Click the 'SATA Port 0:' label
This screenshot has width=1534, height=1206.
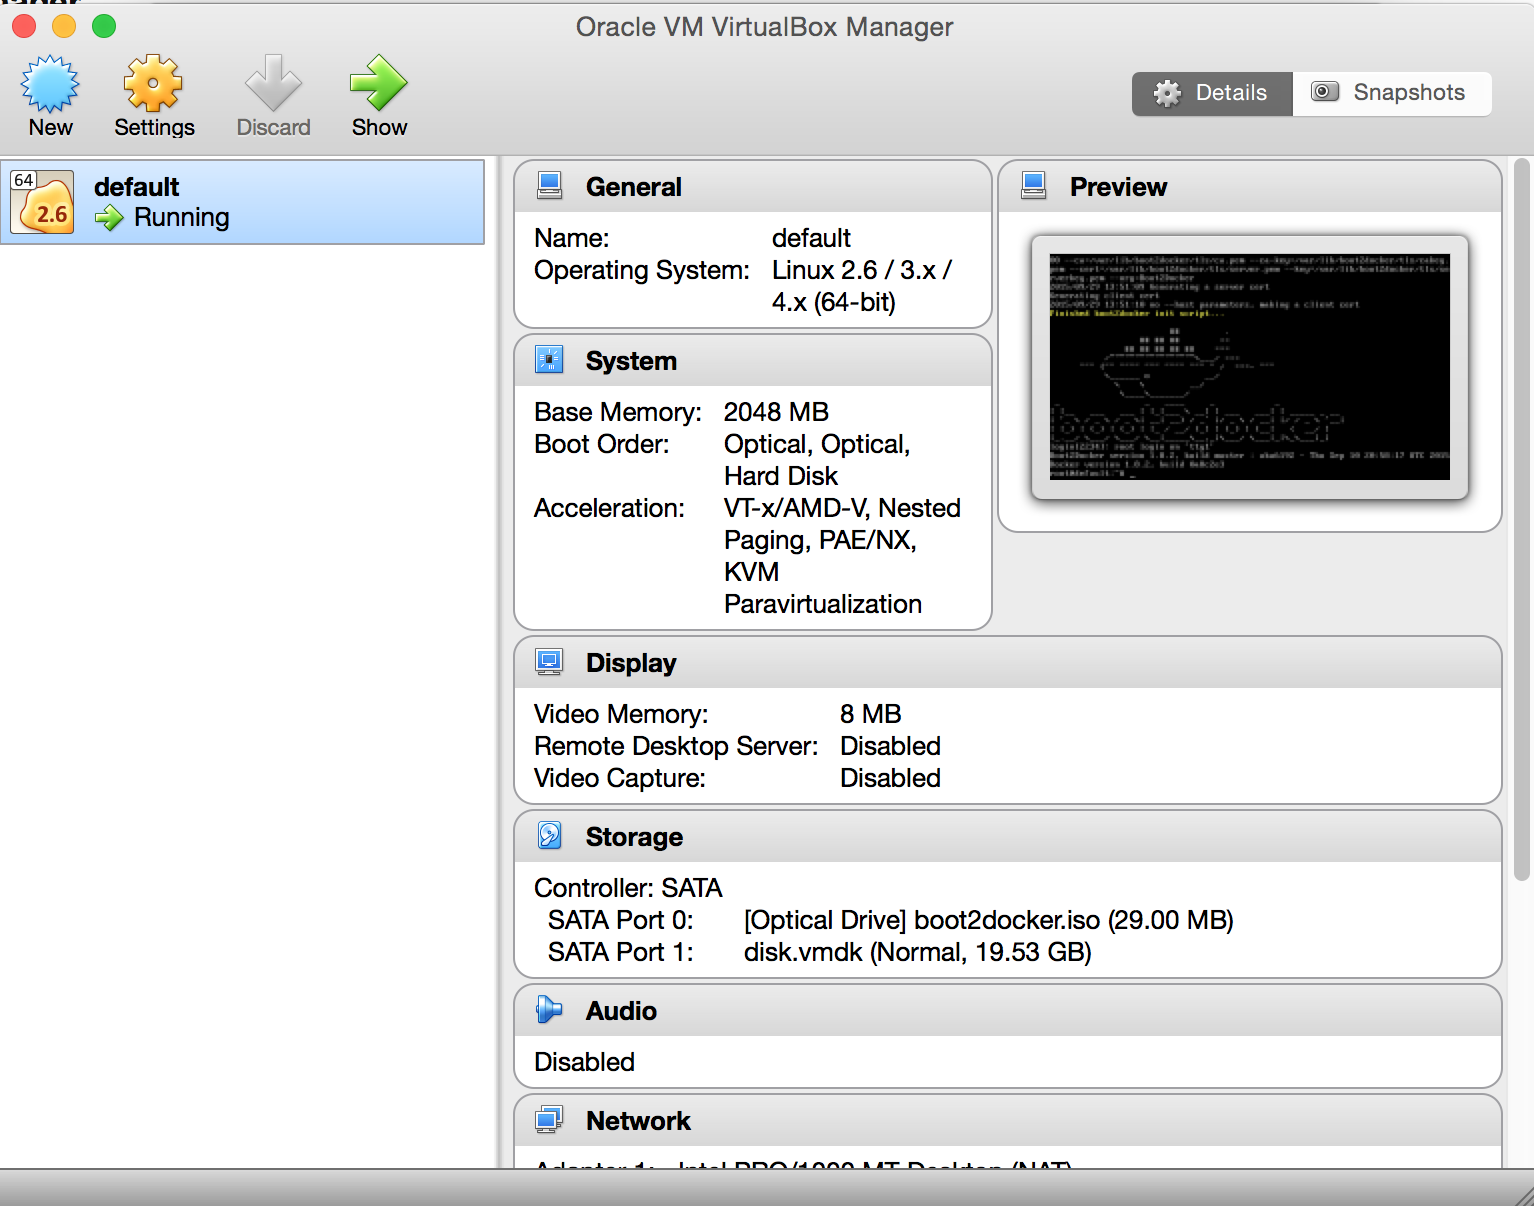point(620,920)
